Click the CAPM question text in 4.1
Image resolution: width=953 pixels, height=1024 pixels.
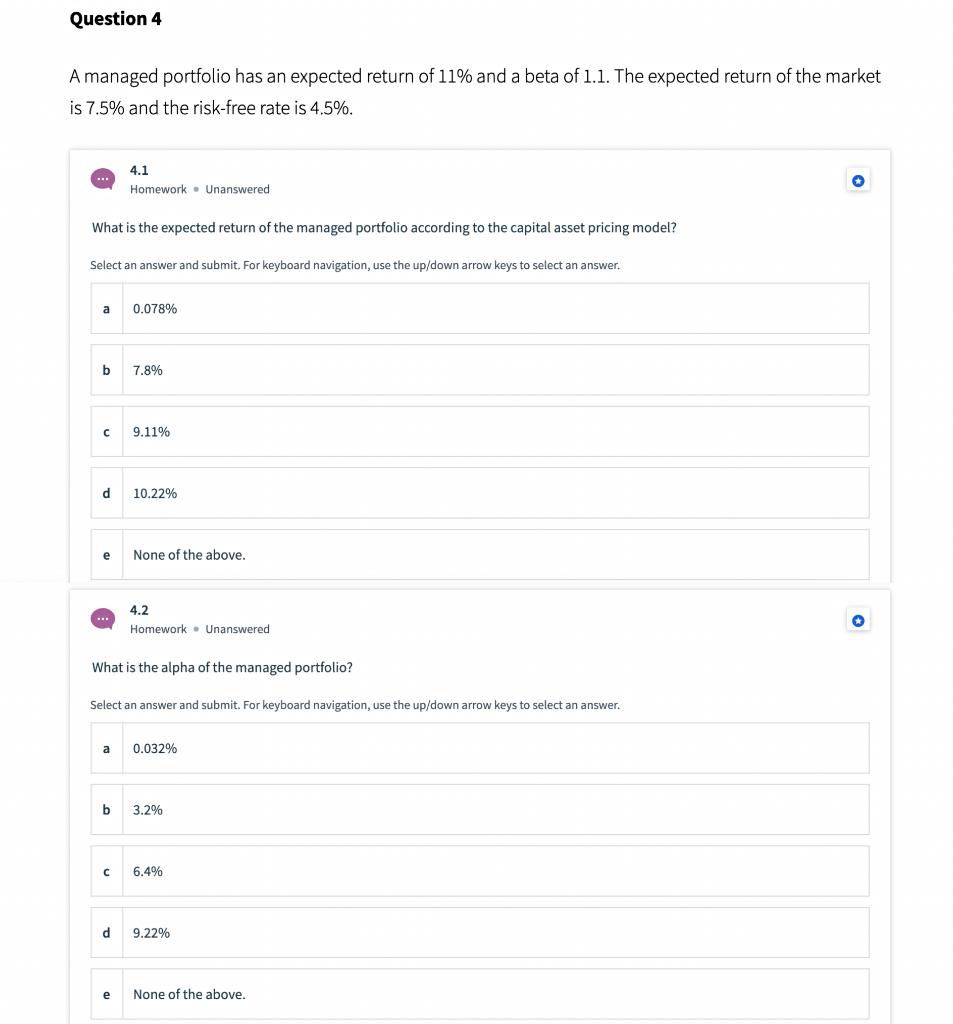tap(383, 227)
